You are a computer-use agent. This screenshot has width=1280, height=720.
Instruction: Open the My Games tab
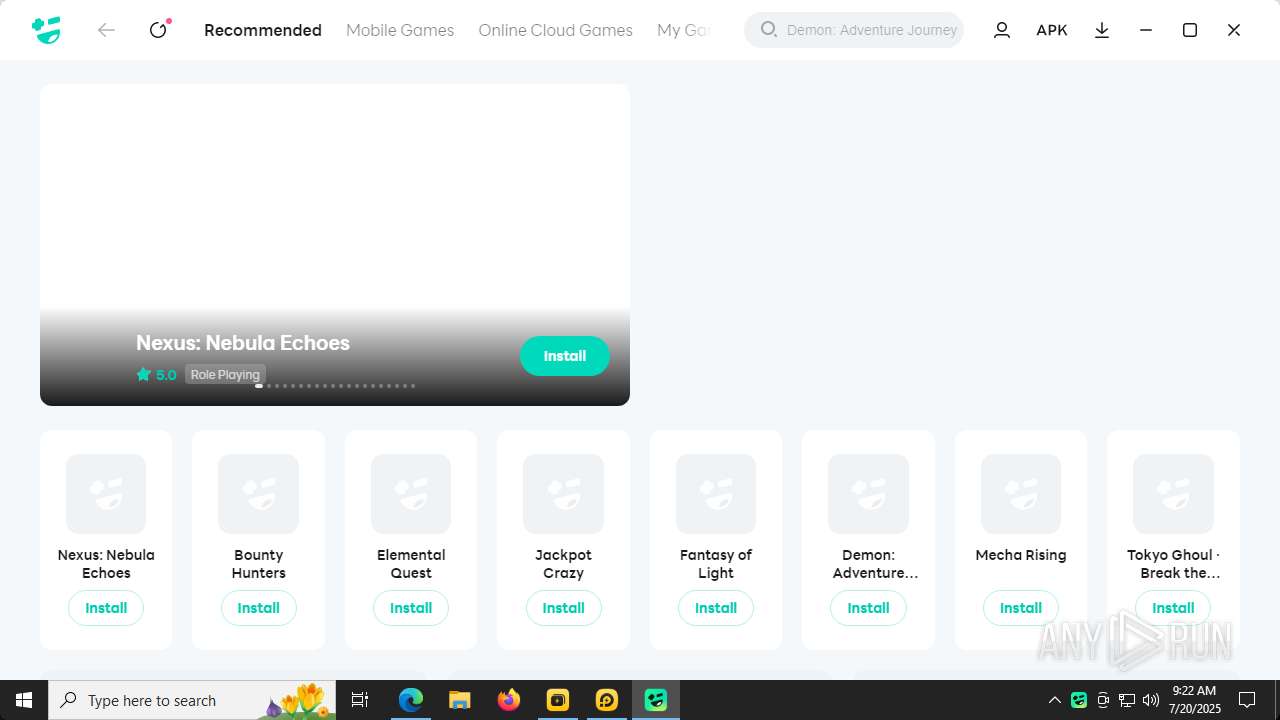(x=684, y=30)
